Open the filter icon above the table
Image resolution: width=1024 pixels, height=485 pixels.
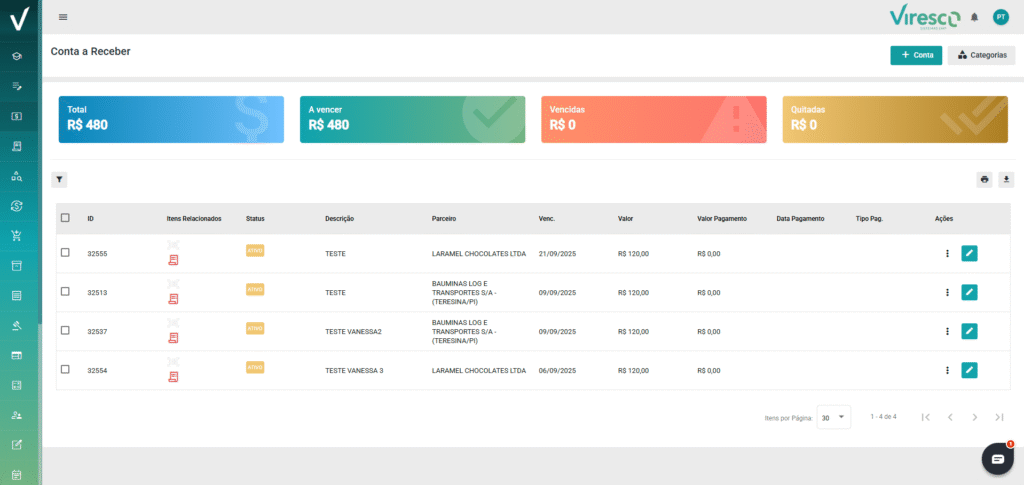click(59, 180)
